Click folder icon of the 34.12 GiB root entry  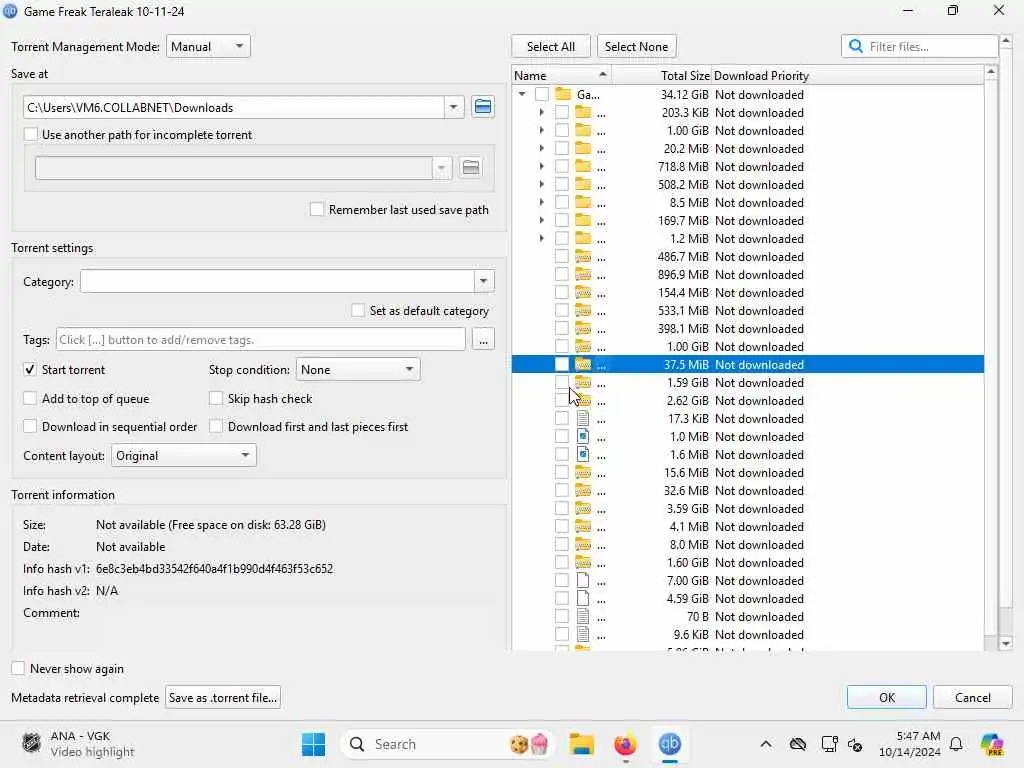click(563, 94)
